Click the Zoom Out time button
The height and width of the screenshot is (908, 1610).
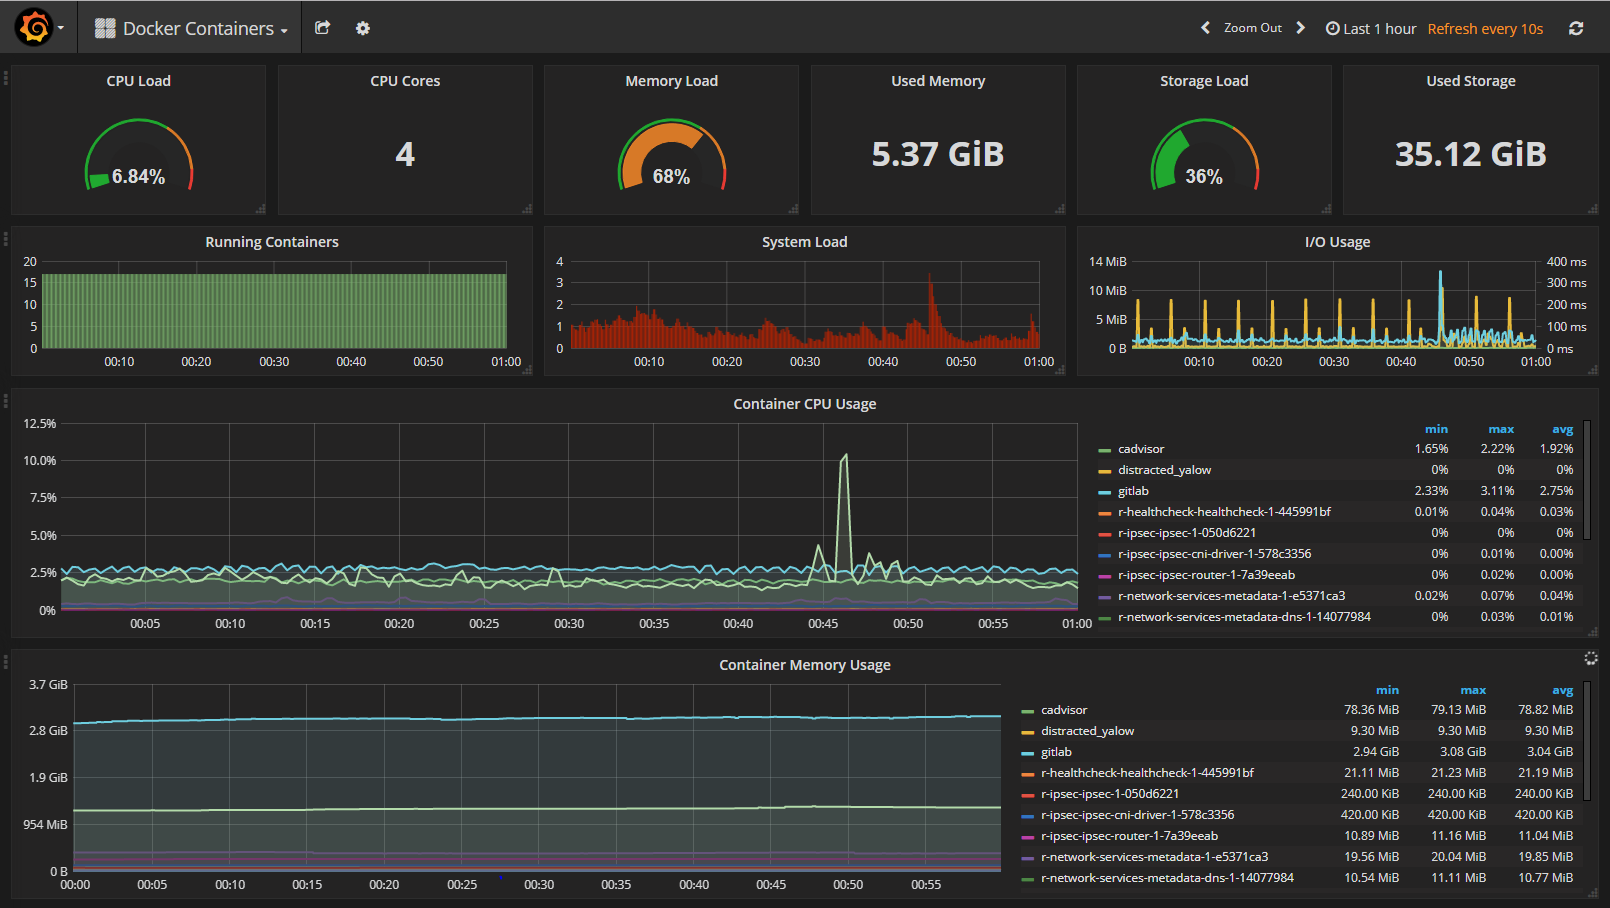1252,28
